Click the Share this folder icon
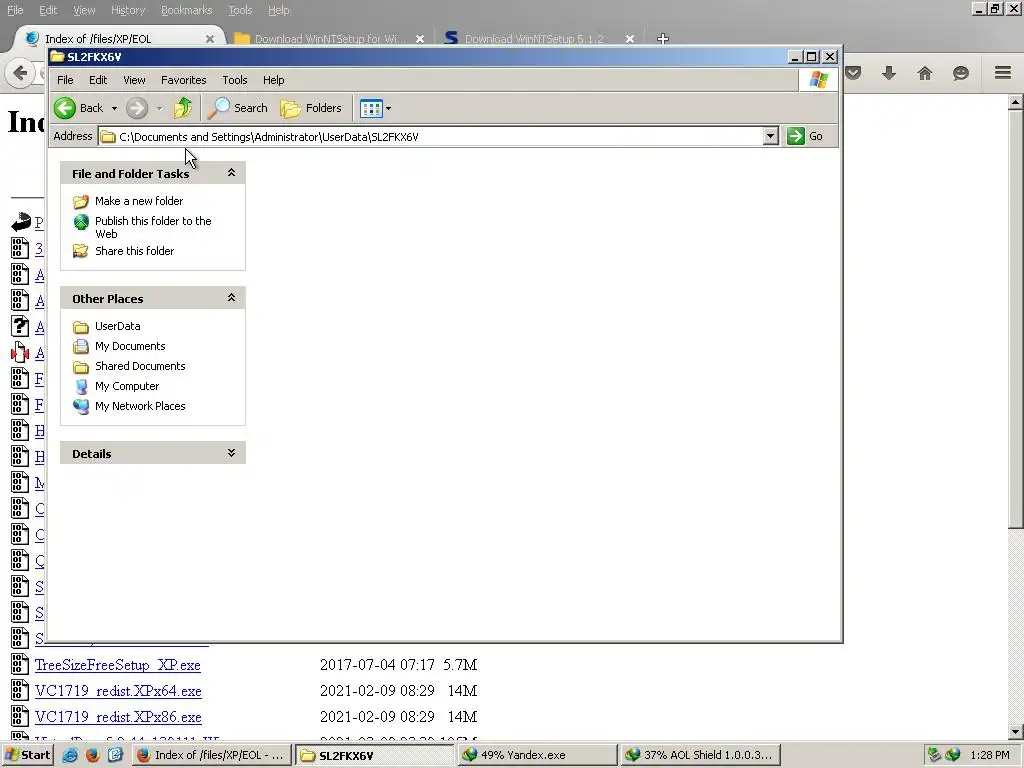This screenshot has height=768, width=1024. point(81,251)
